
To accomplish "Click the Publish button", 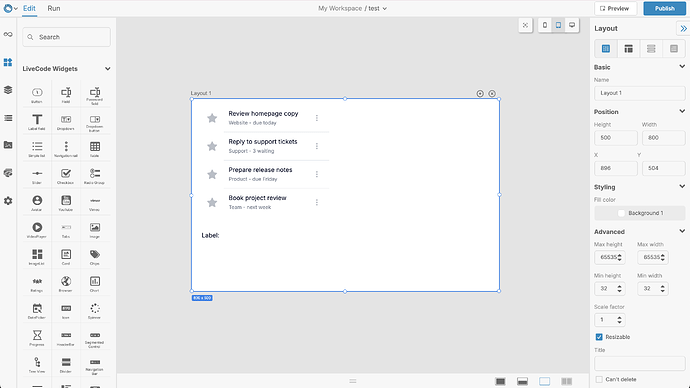I will 664,8.
